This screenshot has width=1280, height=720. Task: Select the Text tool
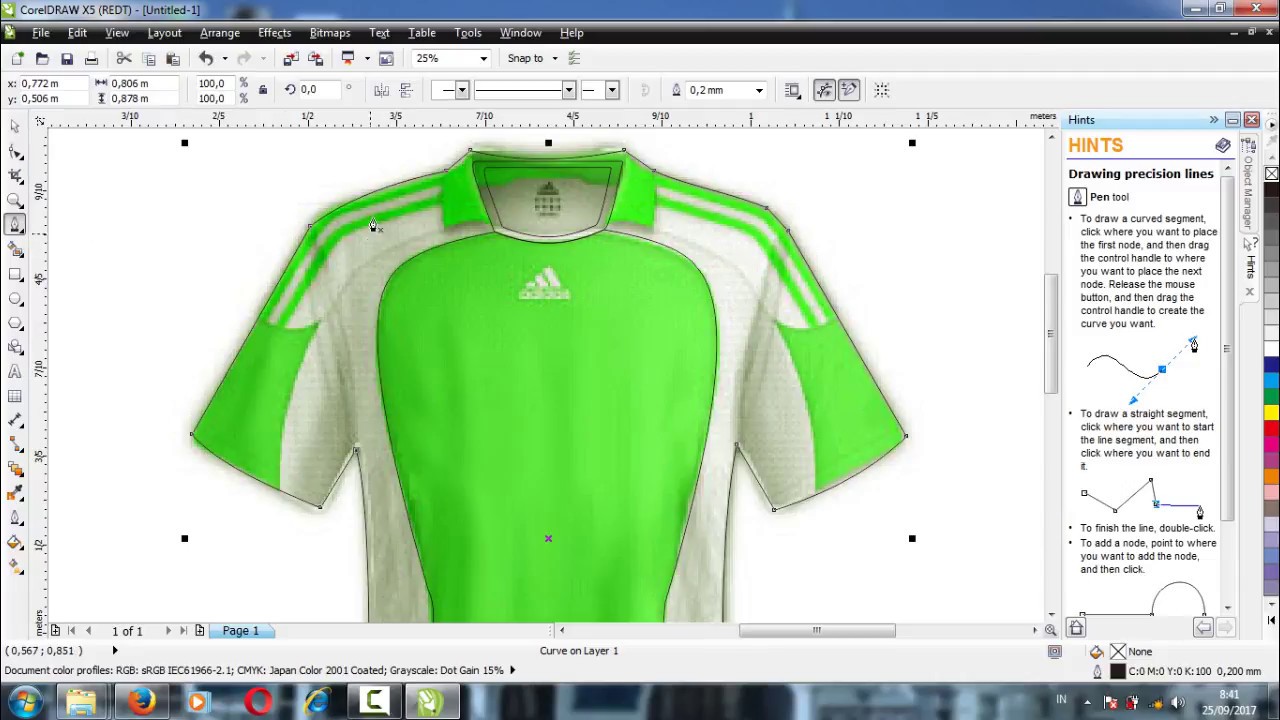tap(15, 371)
